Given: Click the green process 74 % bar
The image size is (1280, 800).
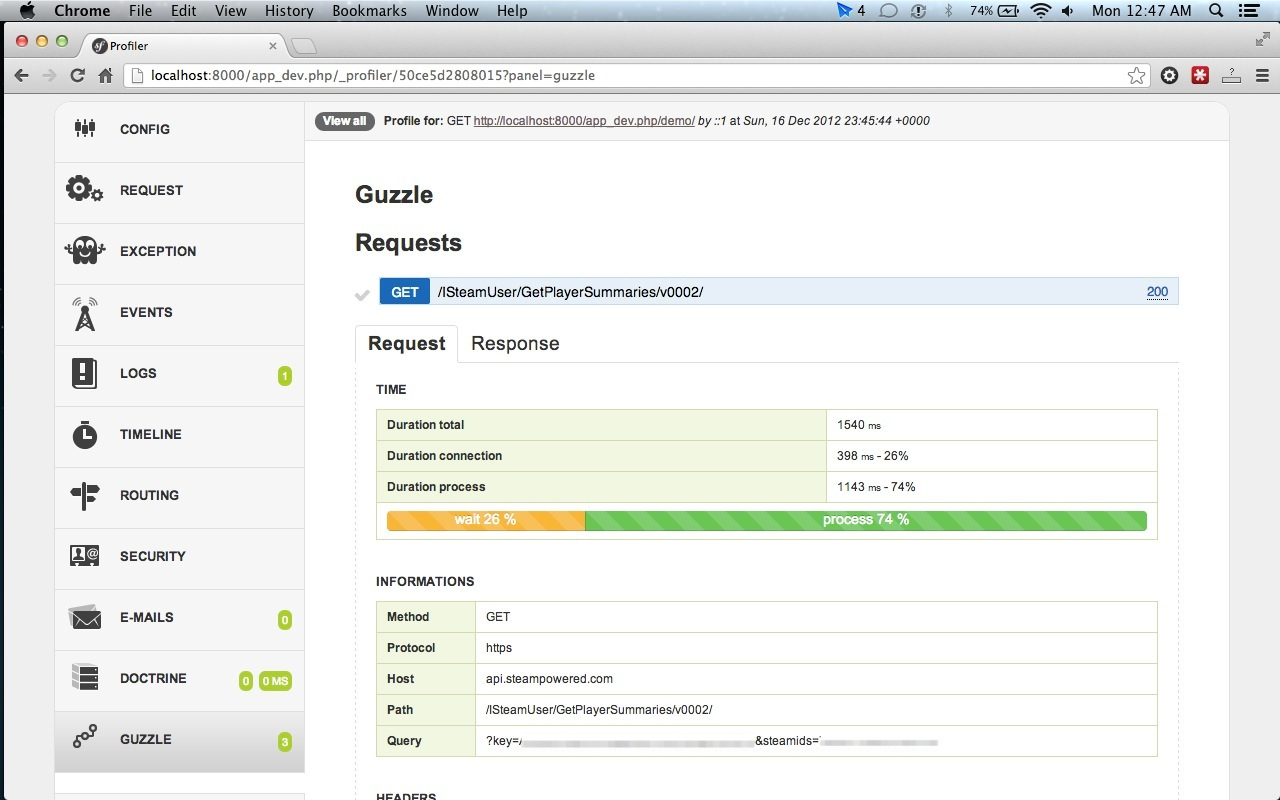Looking at the screenshot, I should [x=866, y=520].
